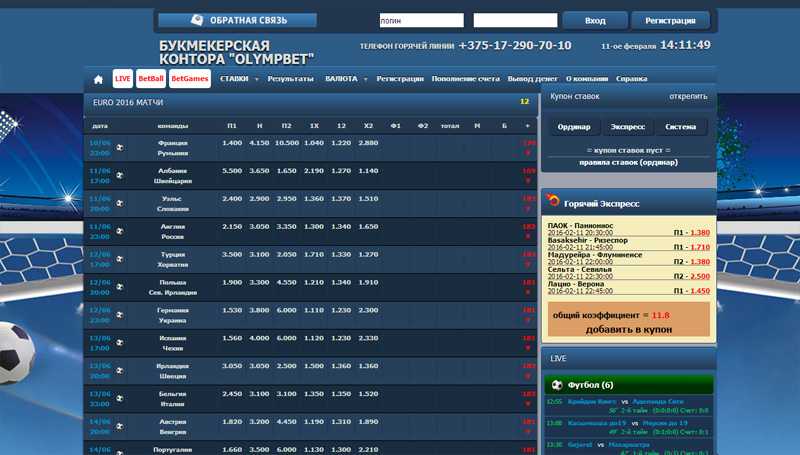Select П2 odds 2.950 for Словакия

287,199
